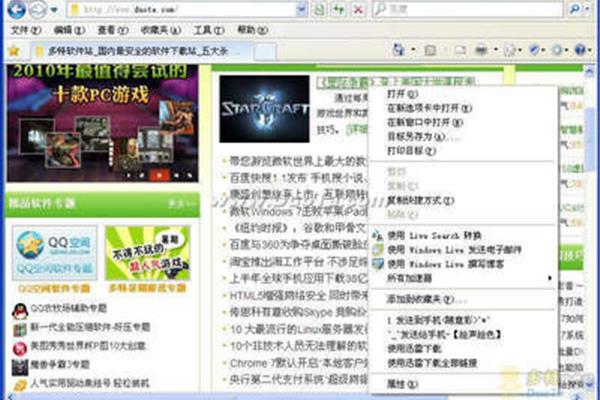This screenshot has height=400, width=600.
Task: Stop loading with the red X icon
Action: coord(358,10)
